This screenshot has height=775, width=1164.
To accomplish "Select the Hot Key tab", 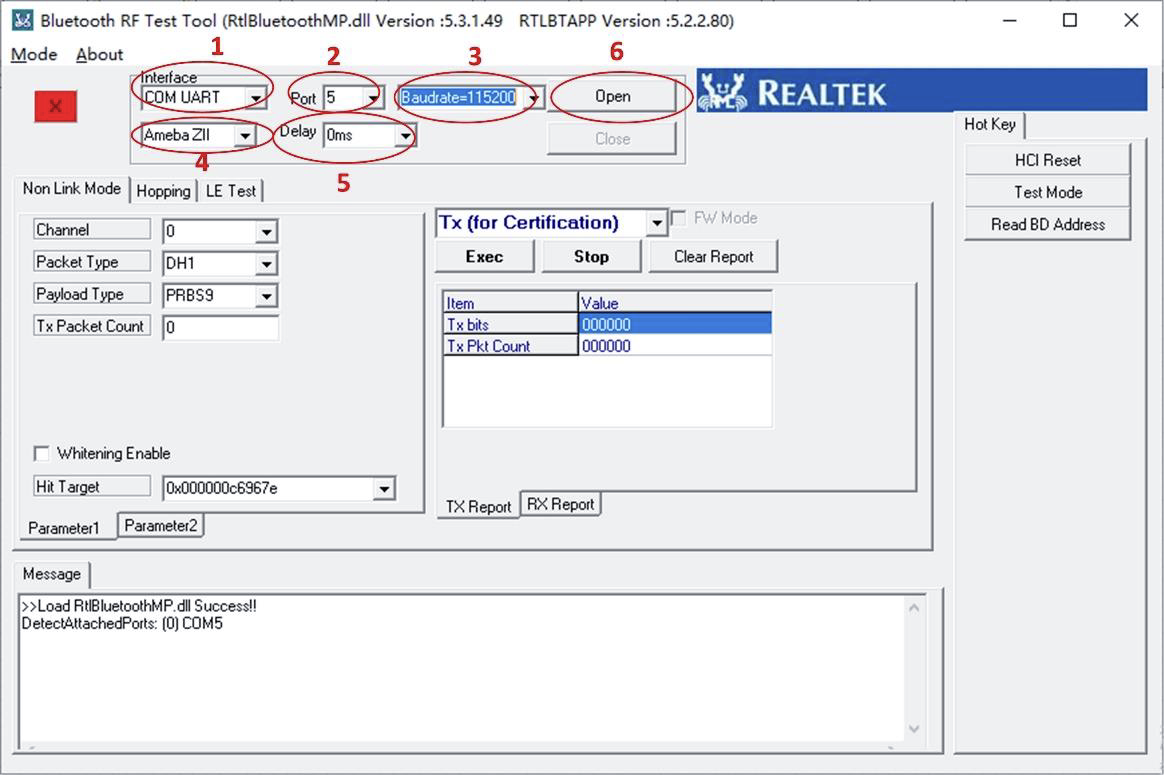I will point(990,124).
